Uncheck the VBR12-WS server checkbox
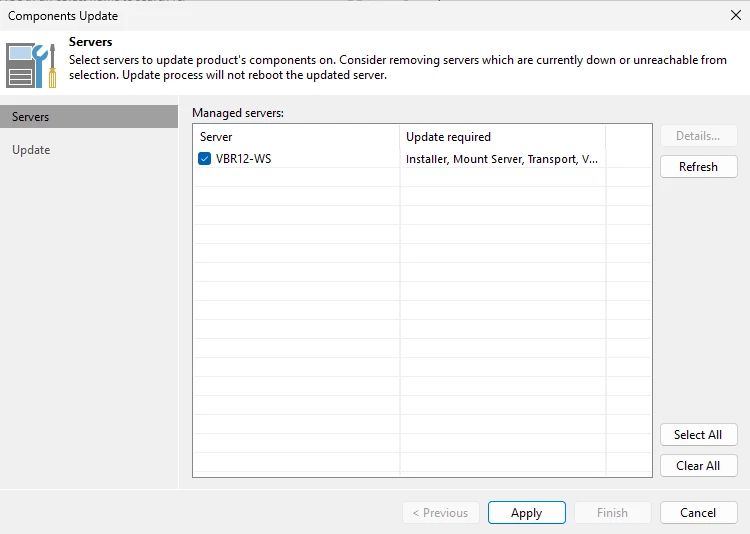The height and width of the screenshot is (534, 750). click(x=204, y=158)
